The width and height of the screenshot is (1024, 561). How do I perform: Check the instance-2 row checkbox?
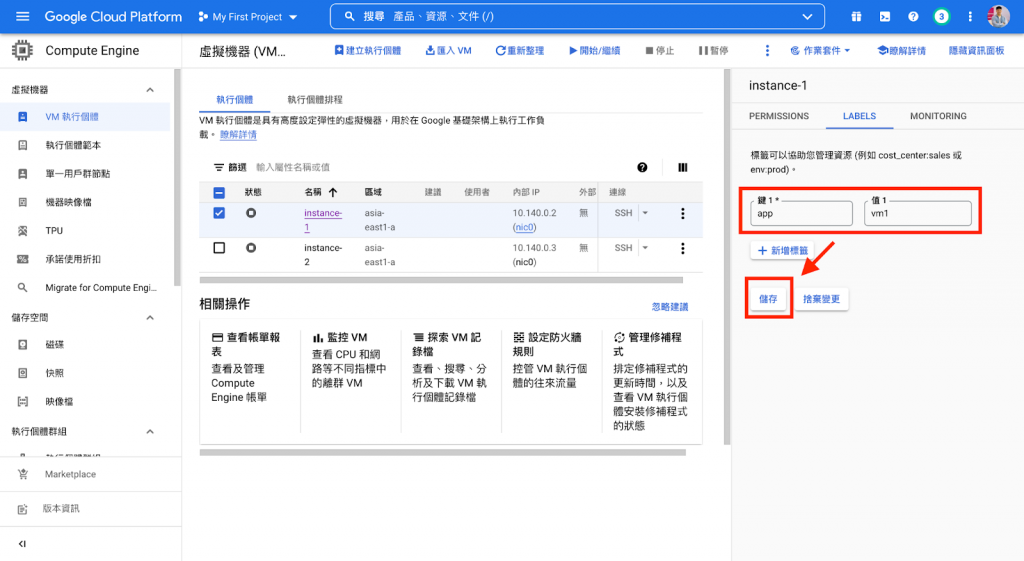[x=219, y=248]
